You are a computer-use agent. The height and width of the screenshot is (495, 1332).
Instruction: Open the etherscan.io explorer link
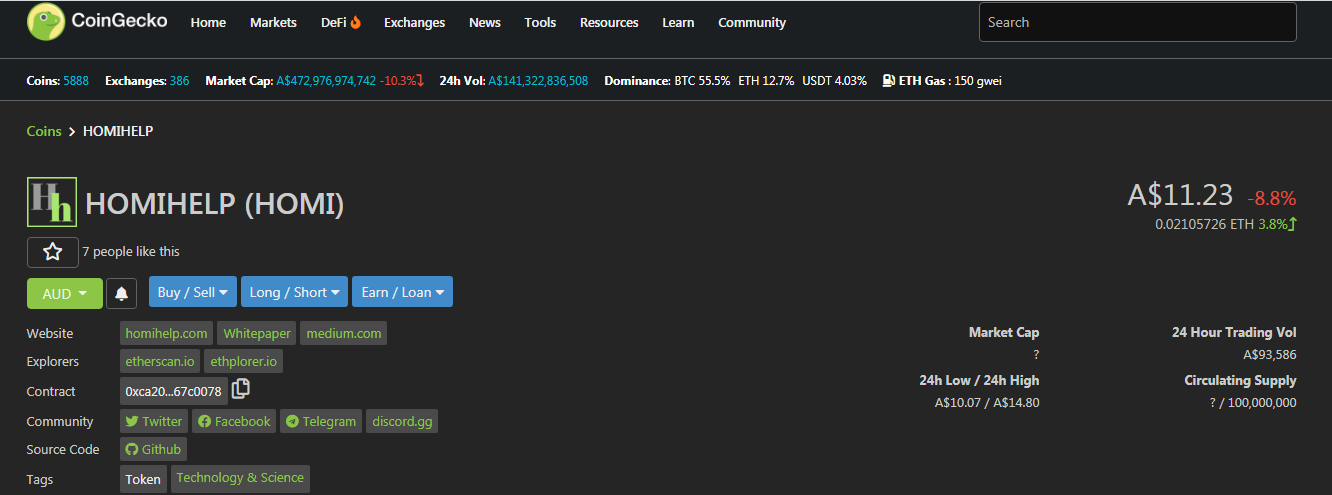[x=160, y=361]
